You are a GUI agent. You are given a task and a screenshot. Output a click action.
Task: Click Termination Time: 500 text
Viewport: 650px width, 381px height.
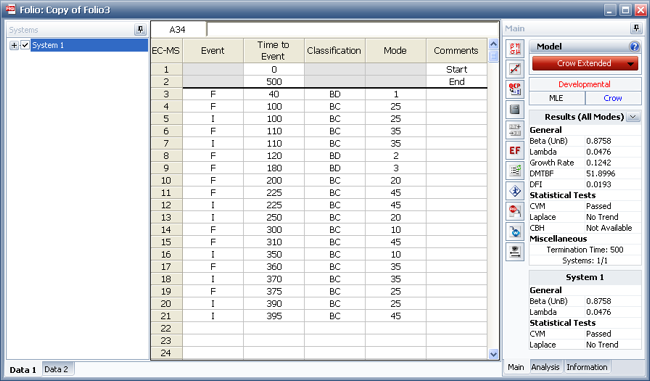click(x=585, y=250)
